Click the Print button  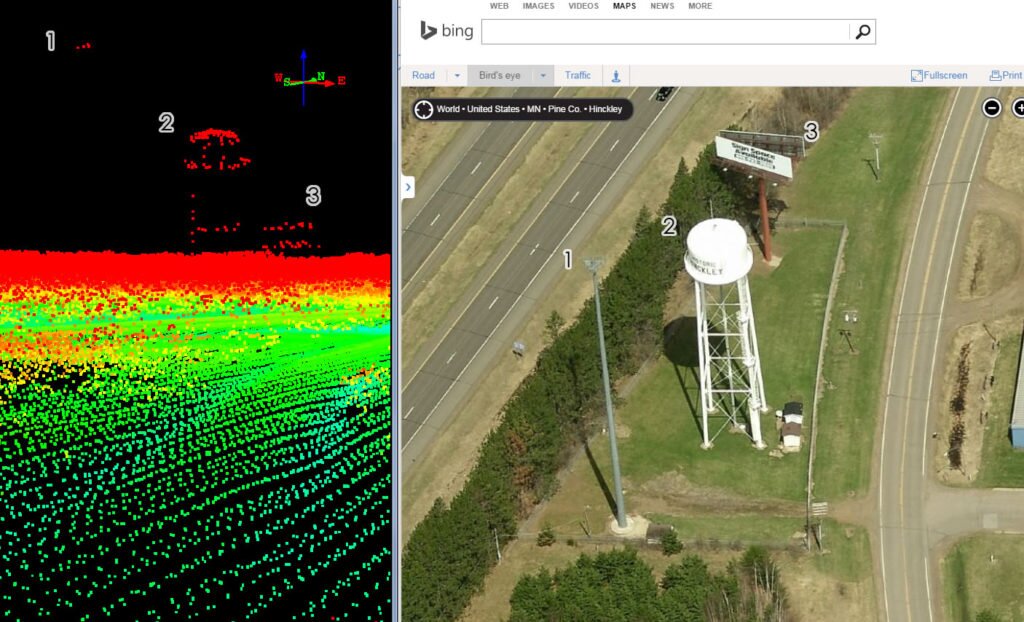pyautogui.click(x=1006, y=76)
